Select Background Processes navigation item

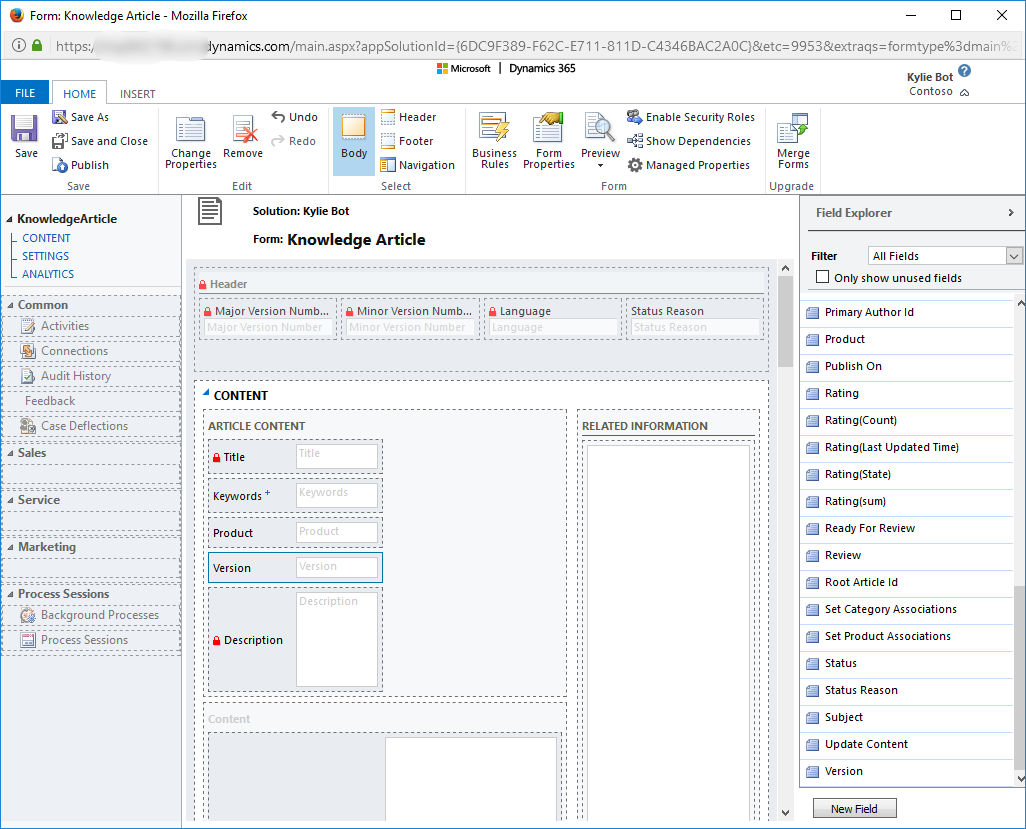pyautogui.click(x=91, y=615)
